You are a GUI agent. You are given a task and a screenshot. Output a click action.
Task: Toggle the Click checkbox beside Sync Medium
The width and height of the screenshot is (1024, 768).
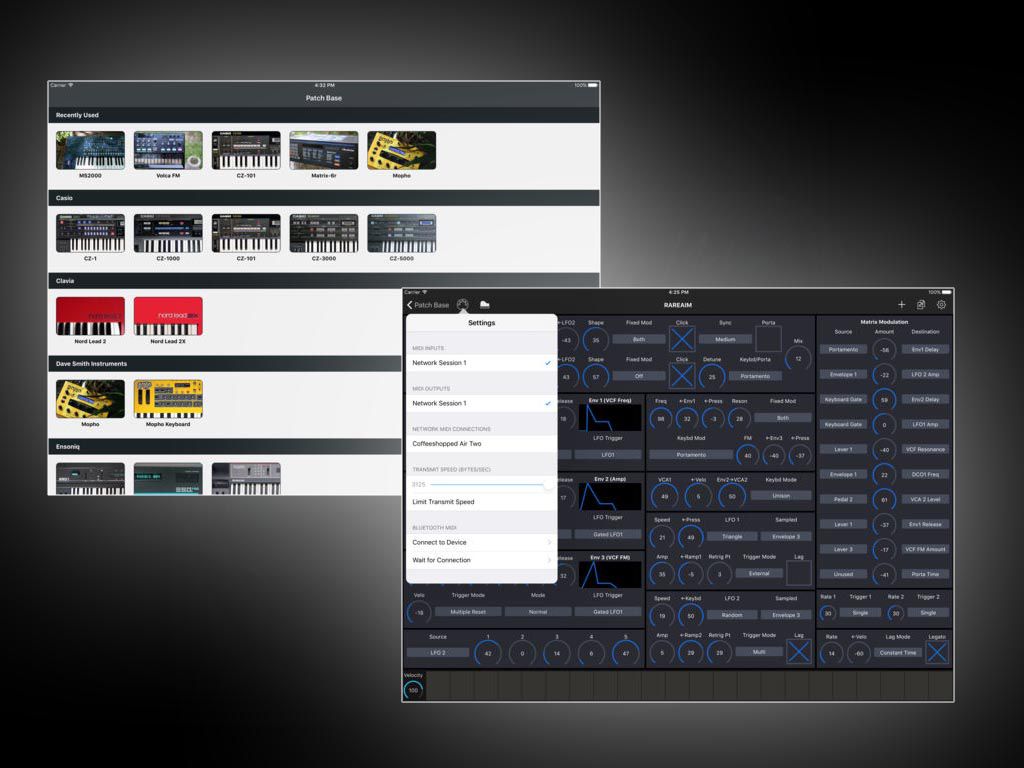682,340
